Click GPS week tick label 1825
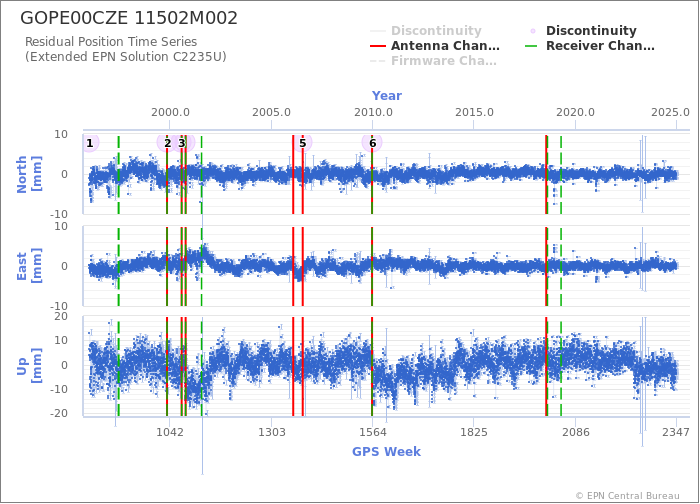The width and height of the screenshot is (700, 504). (x=474, y=432)
